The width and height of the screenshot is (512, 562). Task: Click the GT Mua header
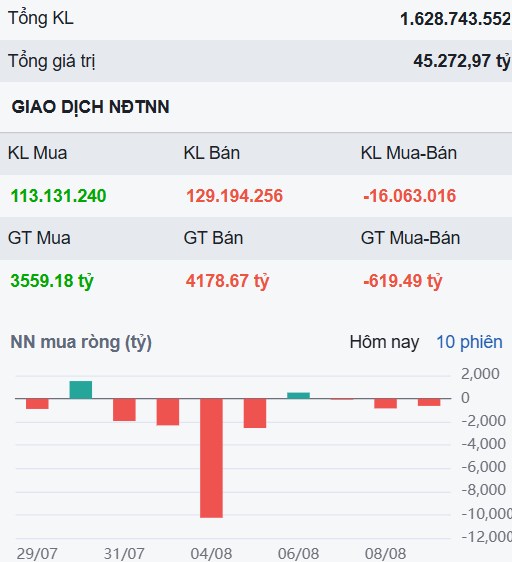pyautogui.click(x=39, y=238)
